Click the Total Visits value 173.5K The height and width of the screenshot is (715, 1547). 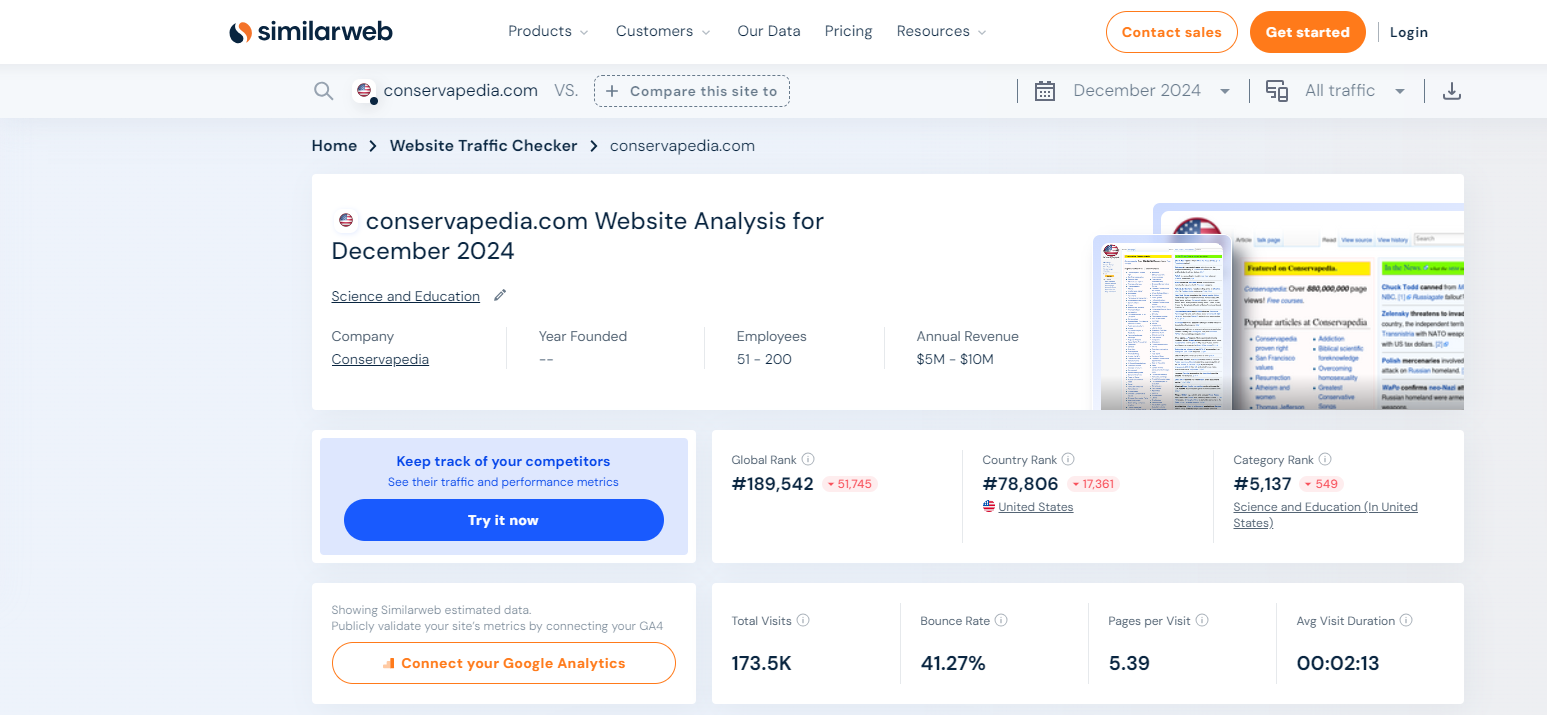pos(762,663)
